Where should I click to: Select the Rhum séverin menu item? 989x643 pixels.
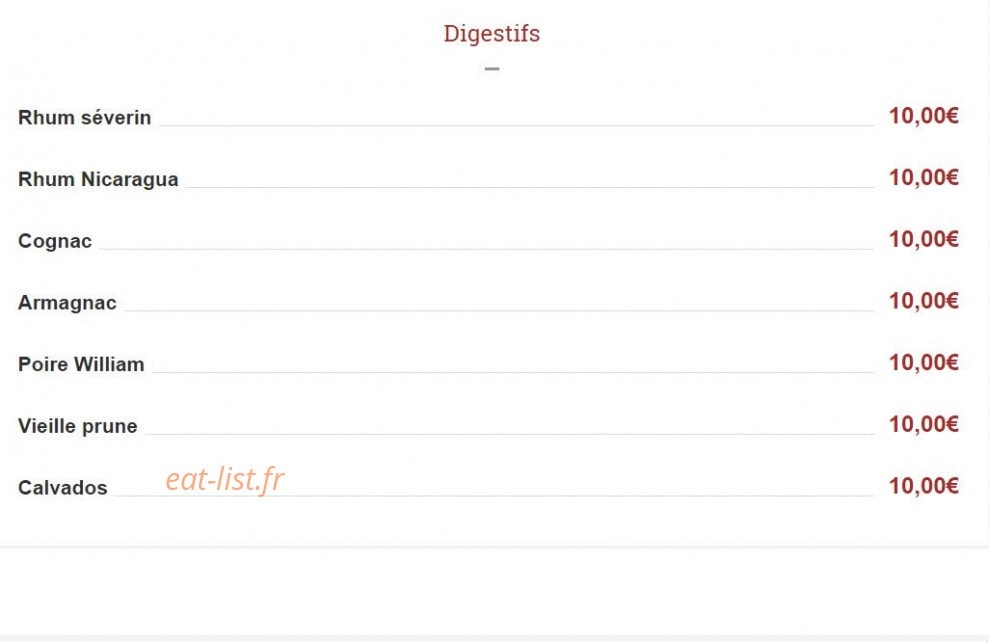[x=85, y=117]
